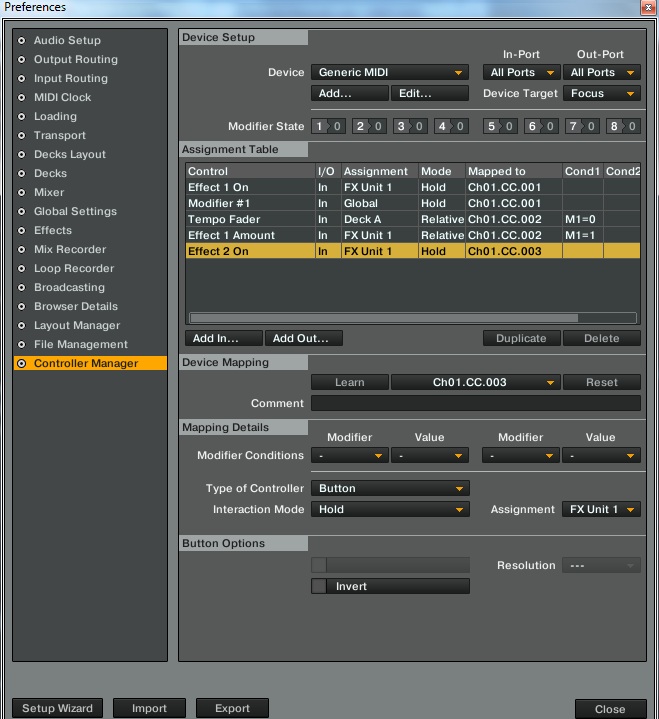The height and width of the screenshot is (719, 659).
Task: Click Modifier State 1 indicator
Action: (328, 126)
